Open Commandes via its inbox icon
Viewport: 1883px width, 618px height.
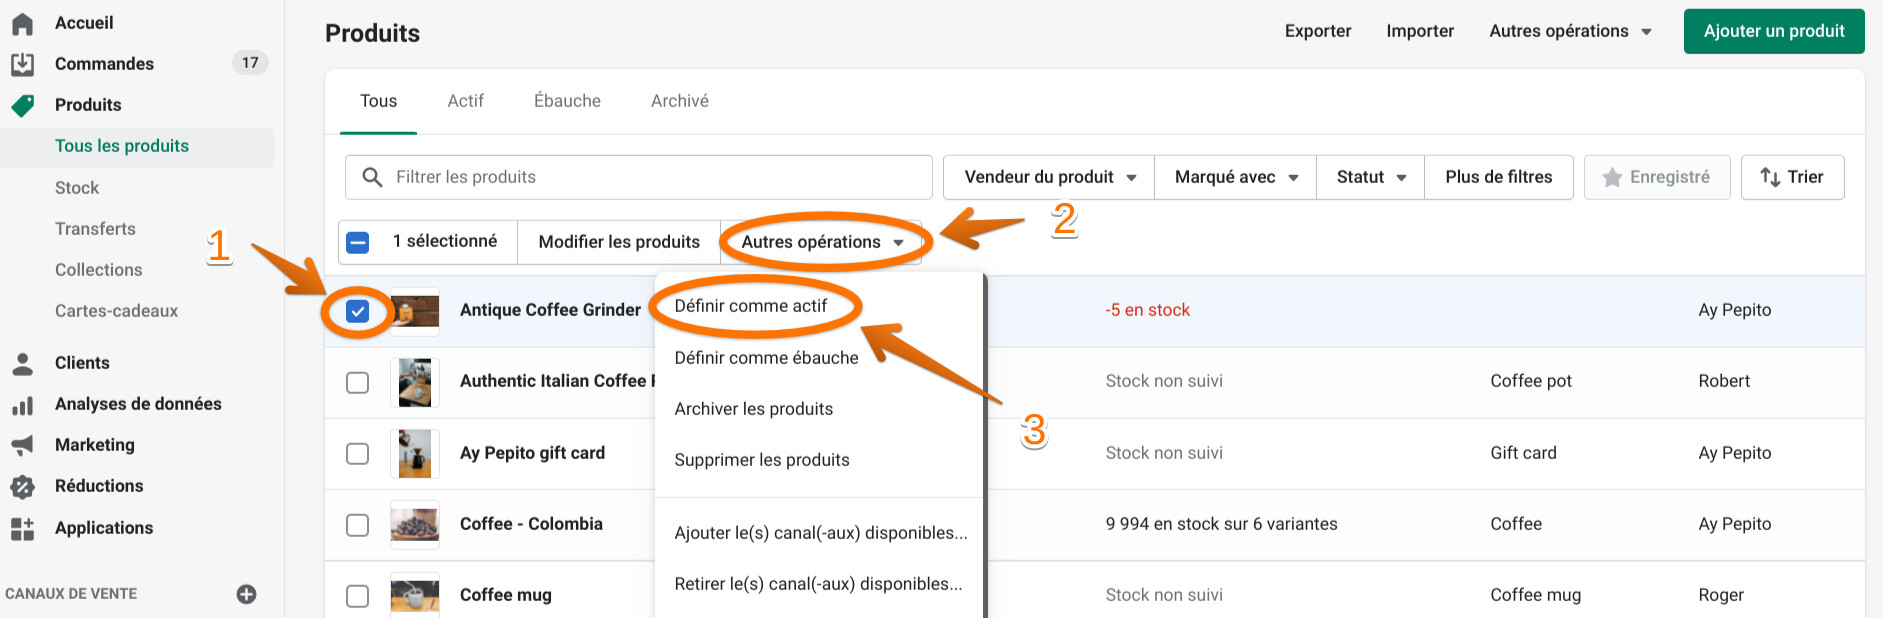click(22, 64)
